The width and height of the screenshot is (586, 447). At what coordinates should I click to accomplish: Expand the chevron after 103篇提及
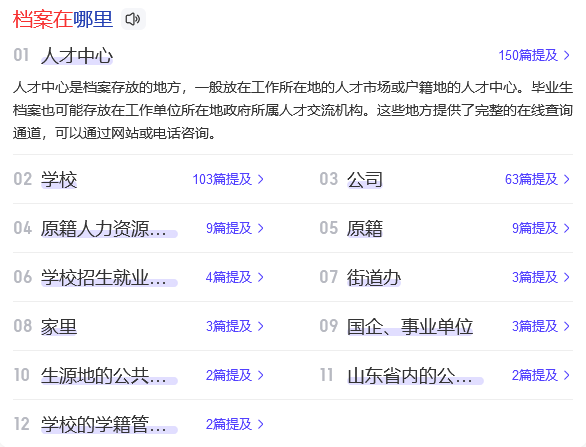[261, 179]
